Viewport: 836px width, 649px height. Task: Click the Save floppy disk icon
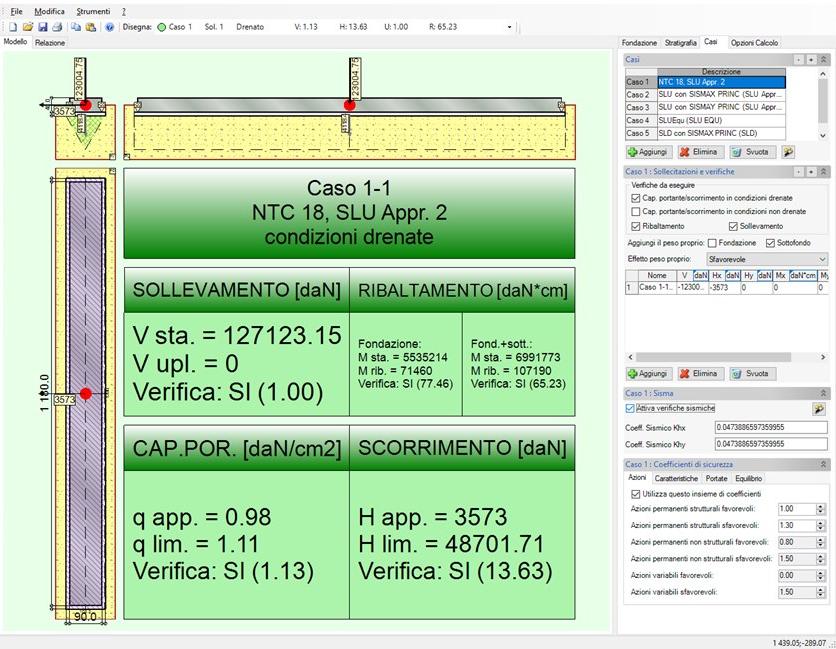coord(43,27)
